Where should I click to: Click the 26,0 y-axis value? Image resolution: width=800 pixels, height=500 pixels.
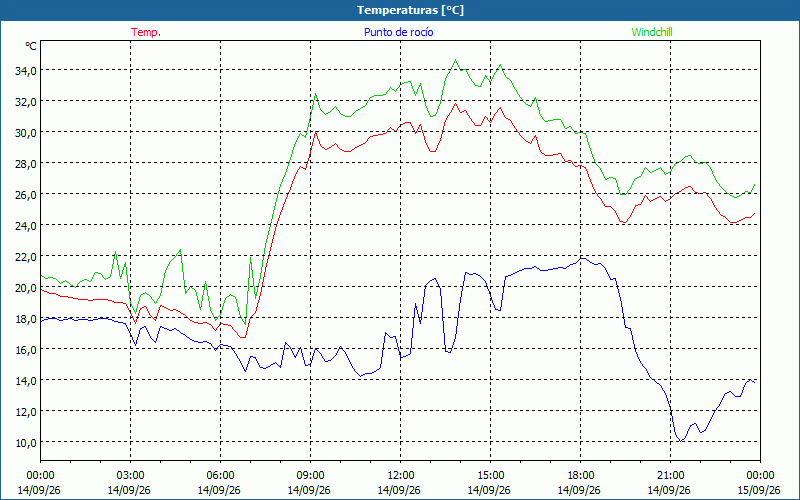click(26, 195)
